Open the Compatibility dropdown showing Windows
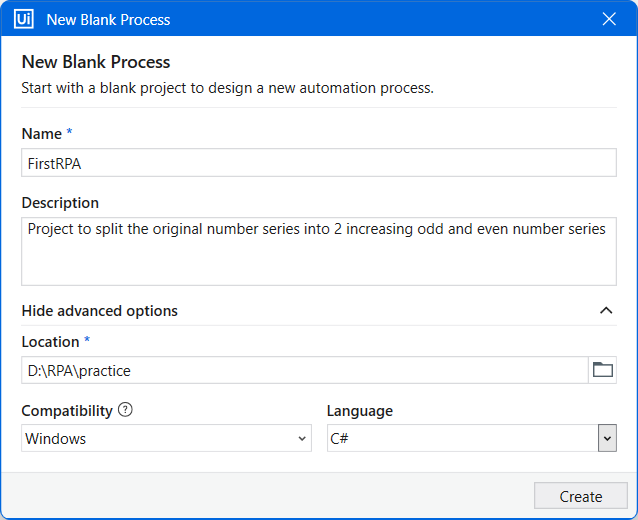The width and height of the screenshot is (638, 520). coord(166,438)
